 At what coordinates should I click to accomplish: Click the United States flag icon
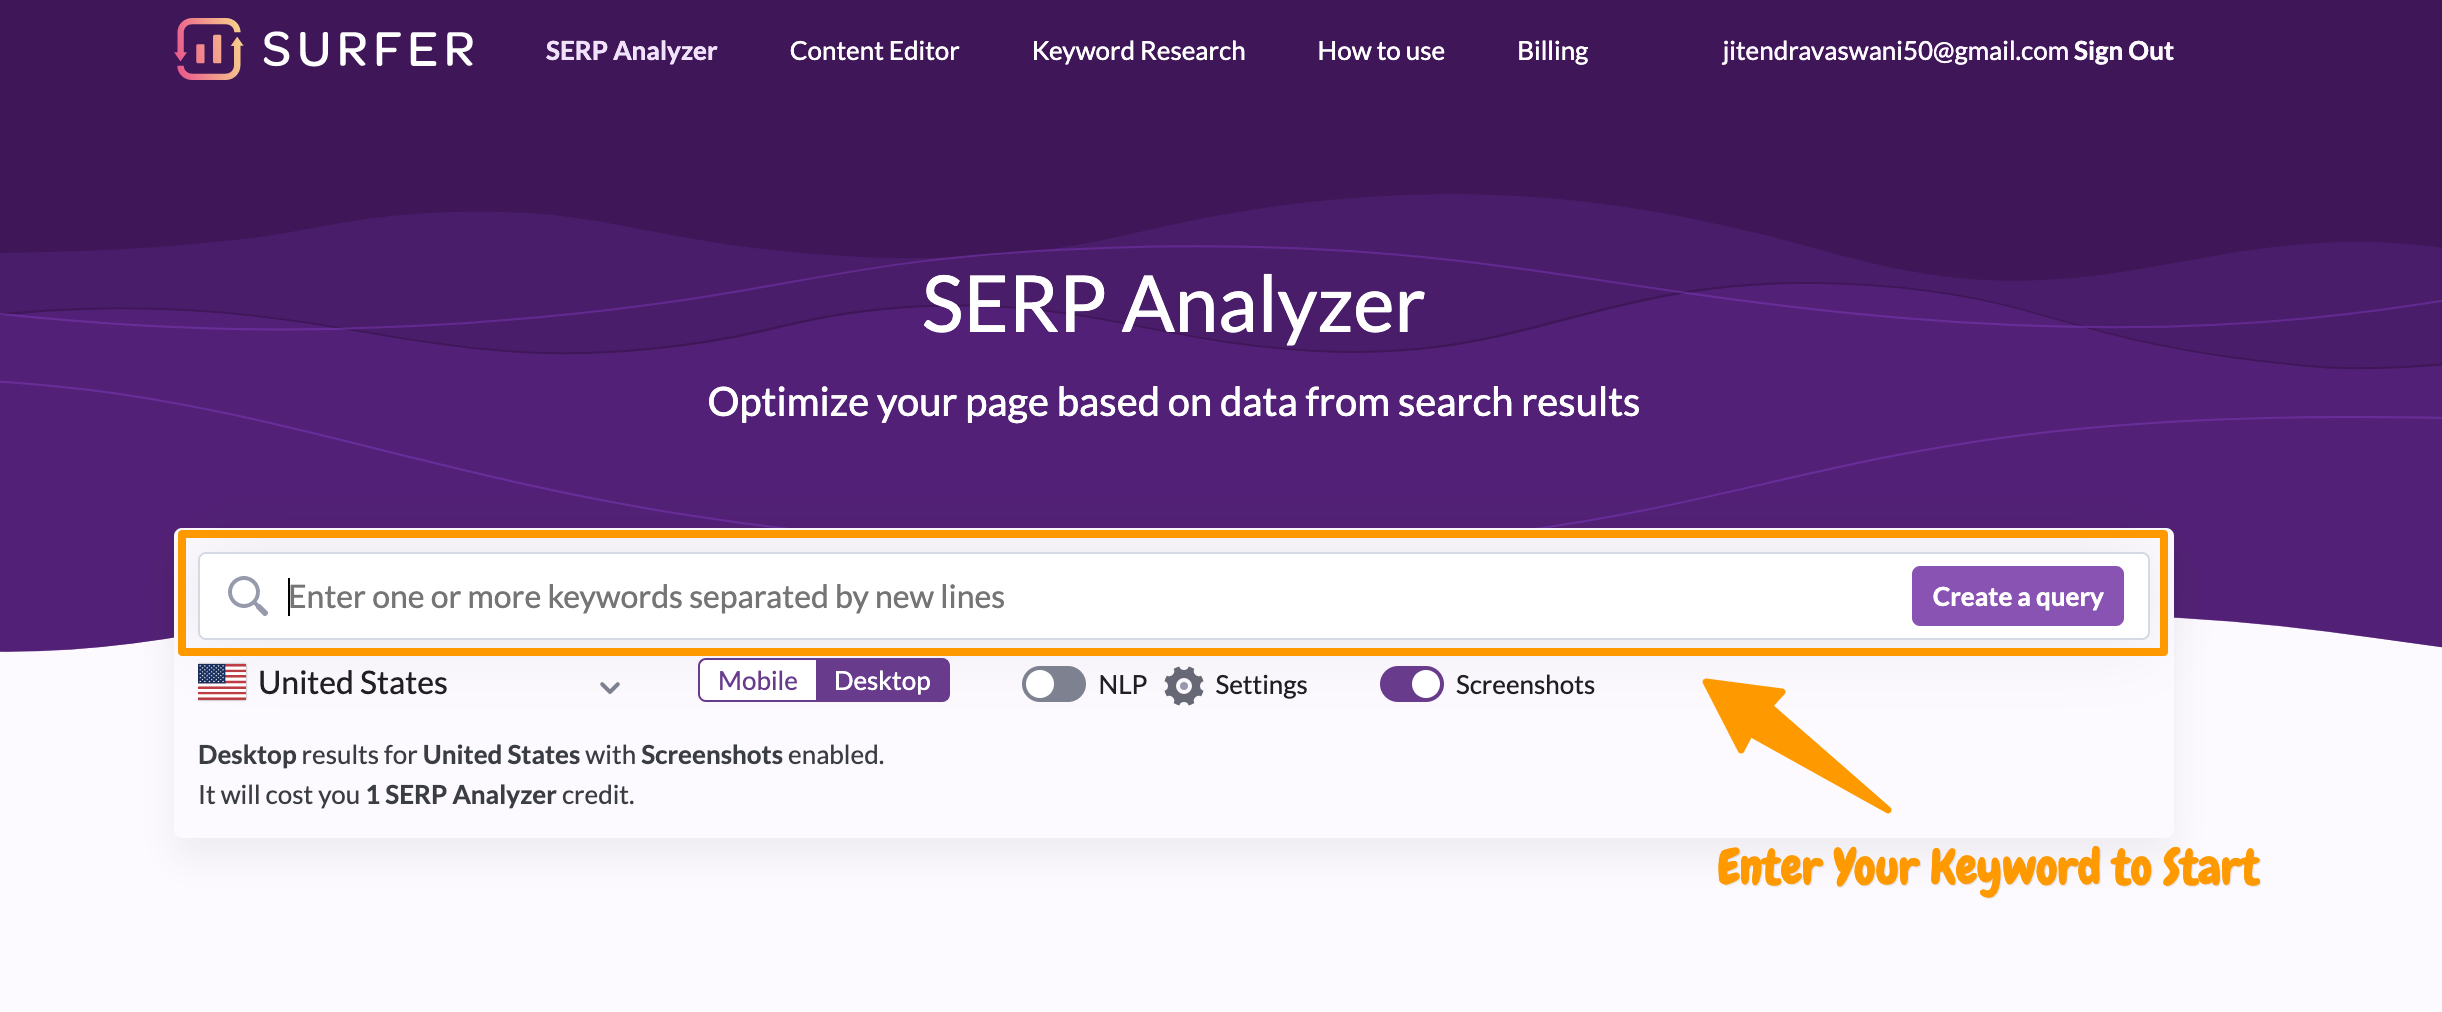(222, 683)
